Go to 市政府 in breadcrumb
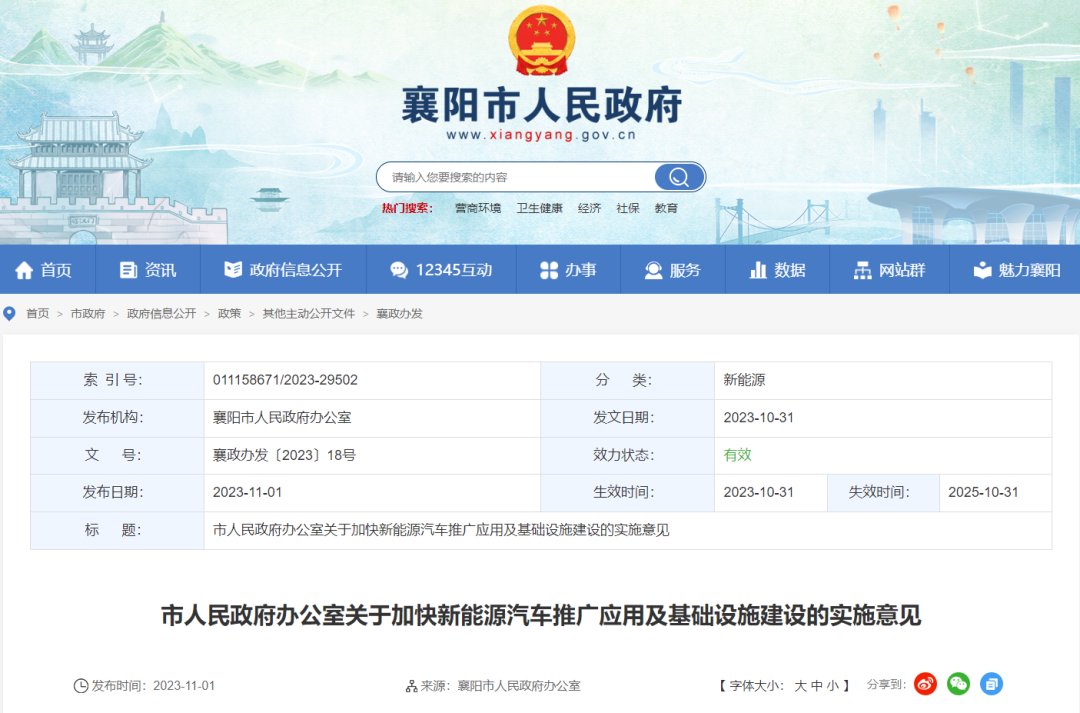Viewport: 1080px width, 713px height. (x=88, y=313)
